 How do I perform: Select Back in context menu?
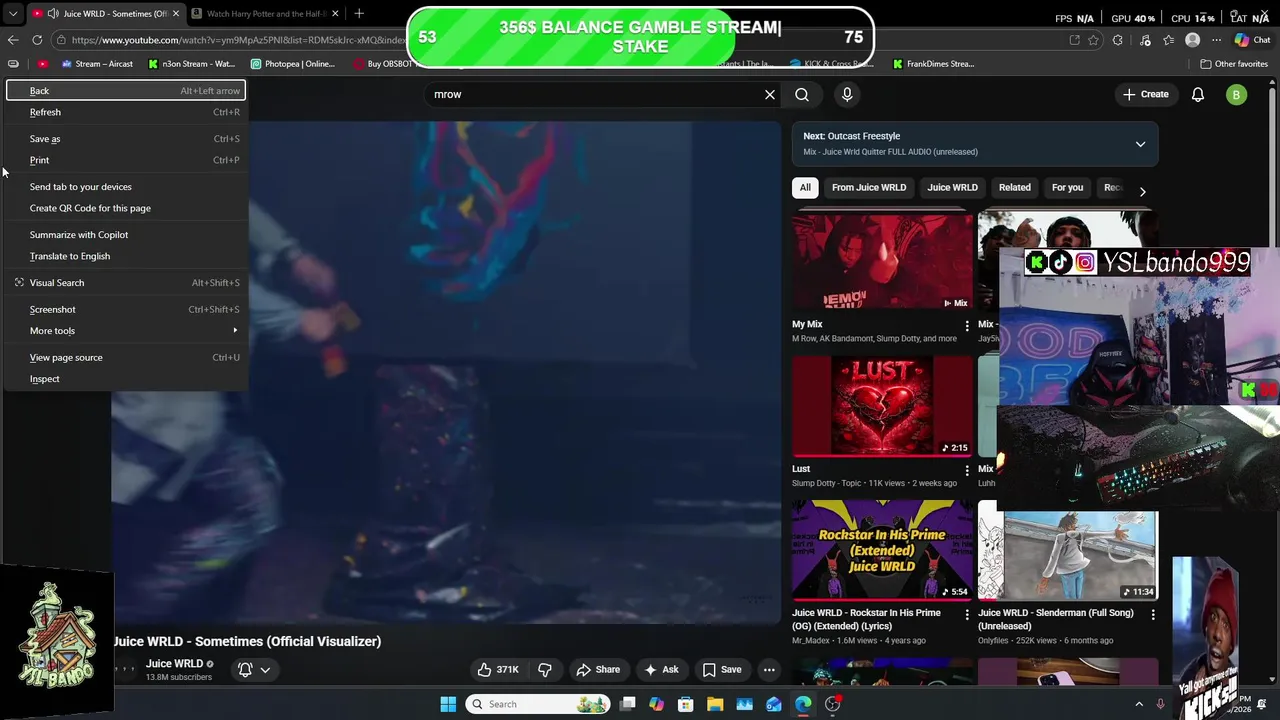coord(126,91)
